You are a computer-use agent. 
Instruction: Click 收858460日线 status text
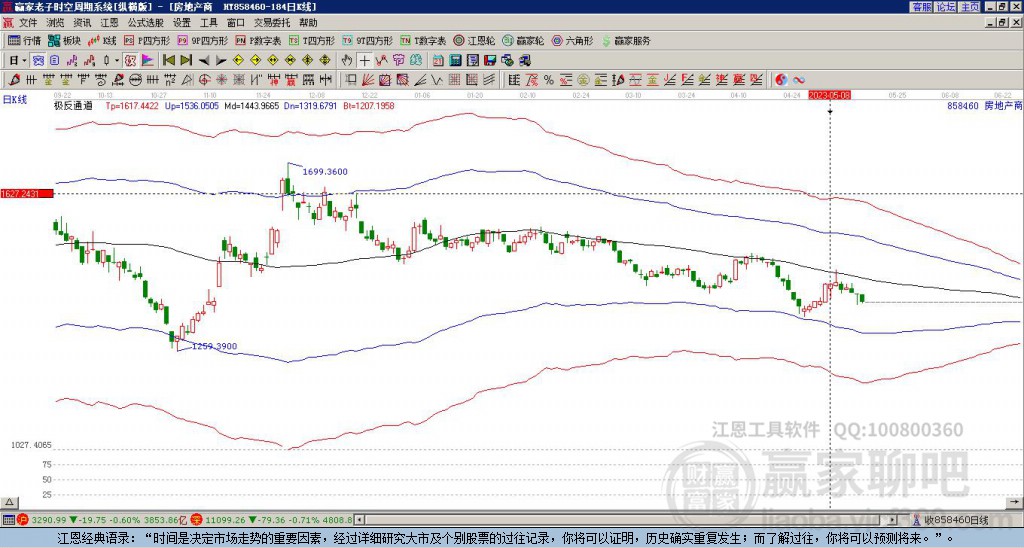(956, 520)
